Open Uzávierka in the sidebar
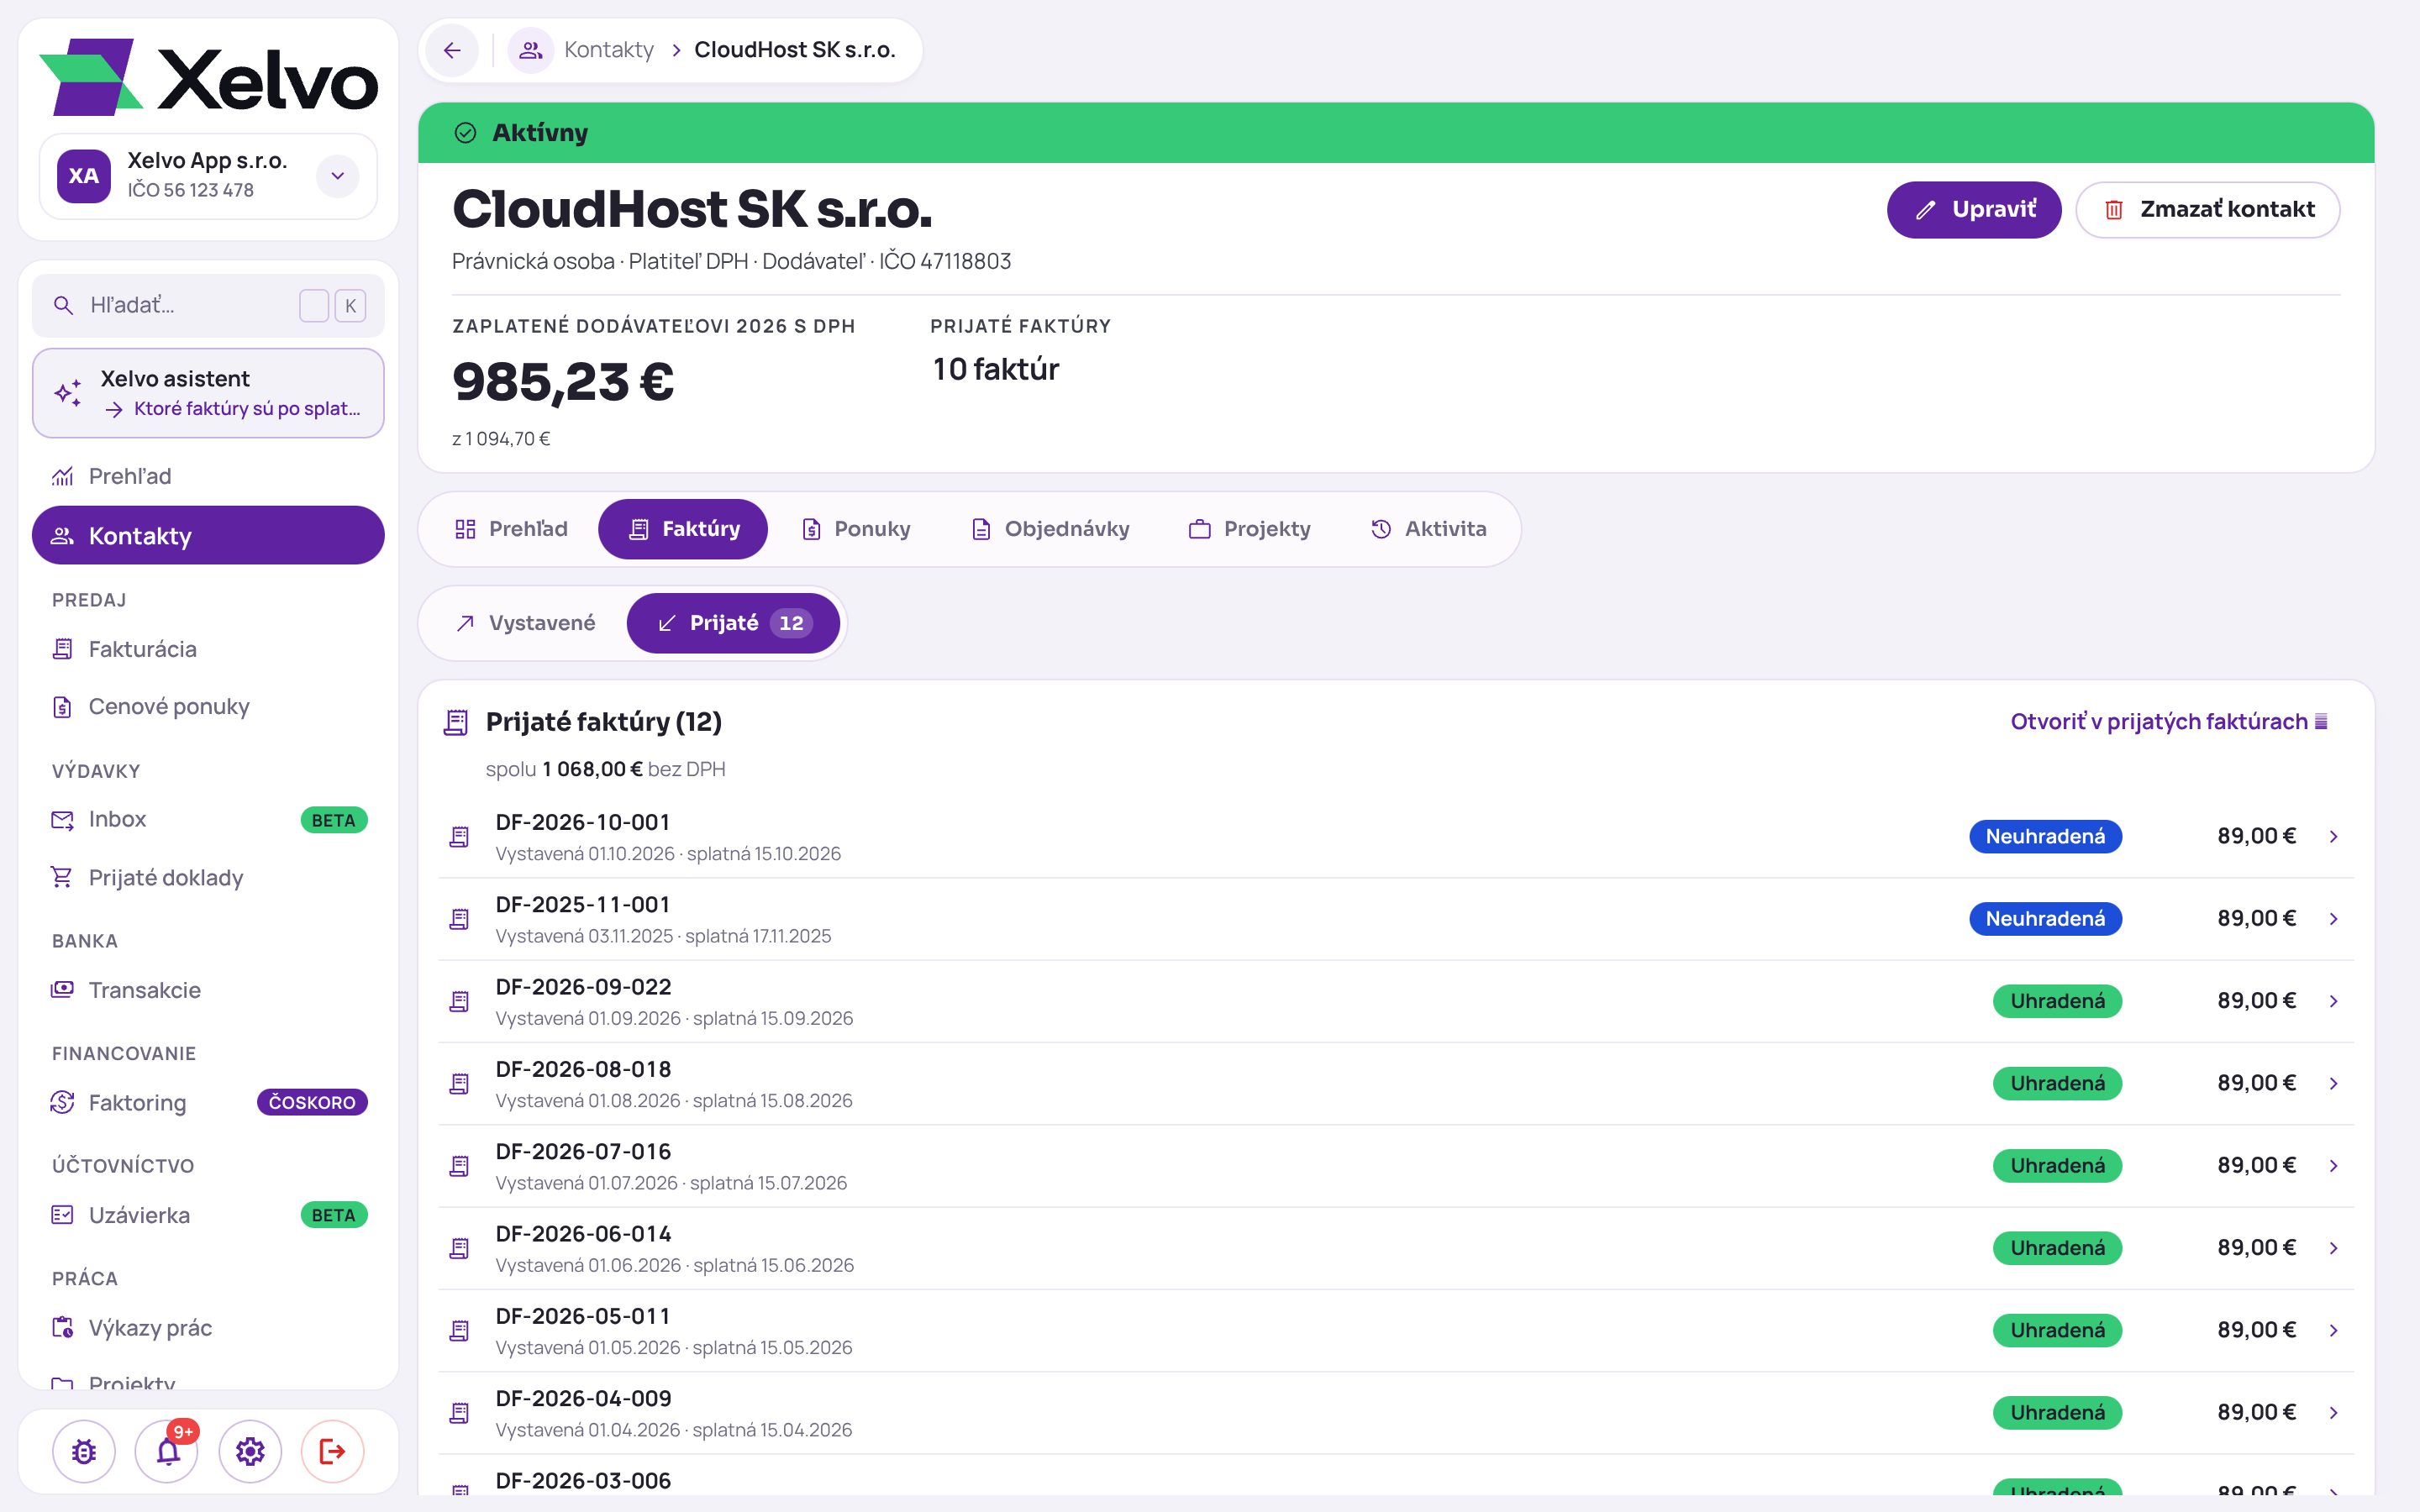The height and width of the screenshot is (1512, 2420). pyautogui.click(x=208, y=1216)
